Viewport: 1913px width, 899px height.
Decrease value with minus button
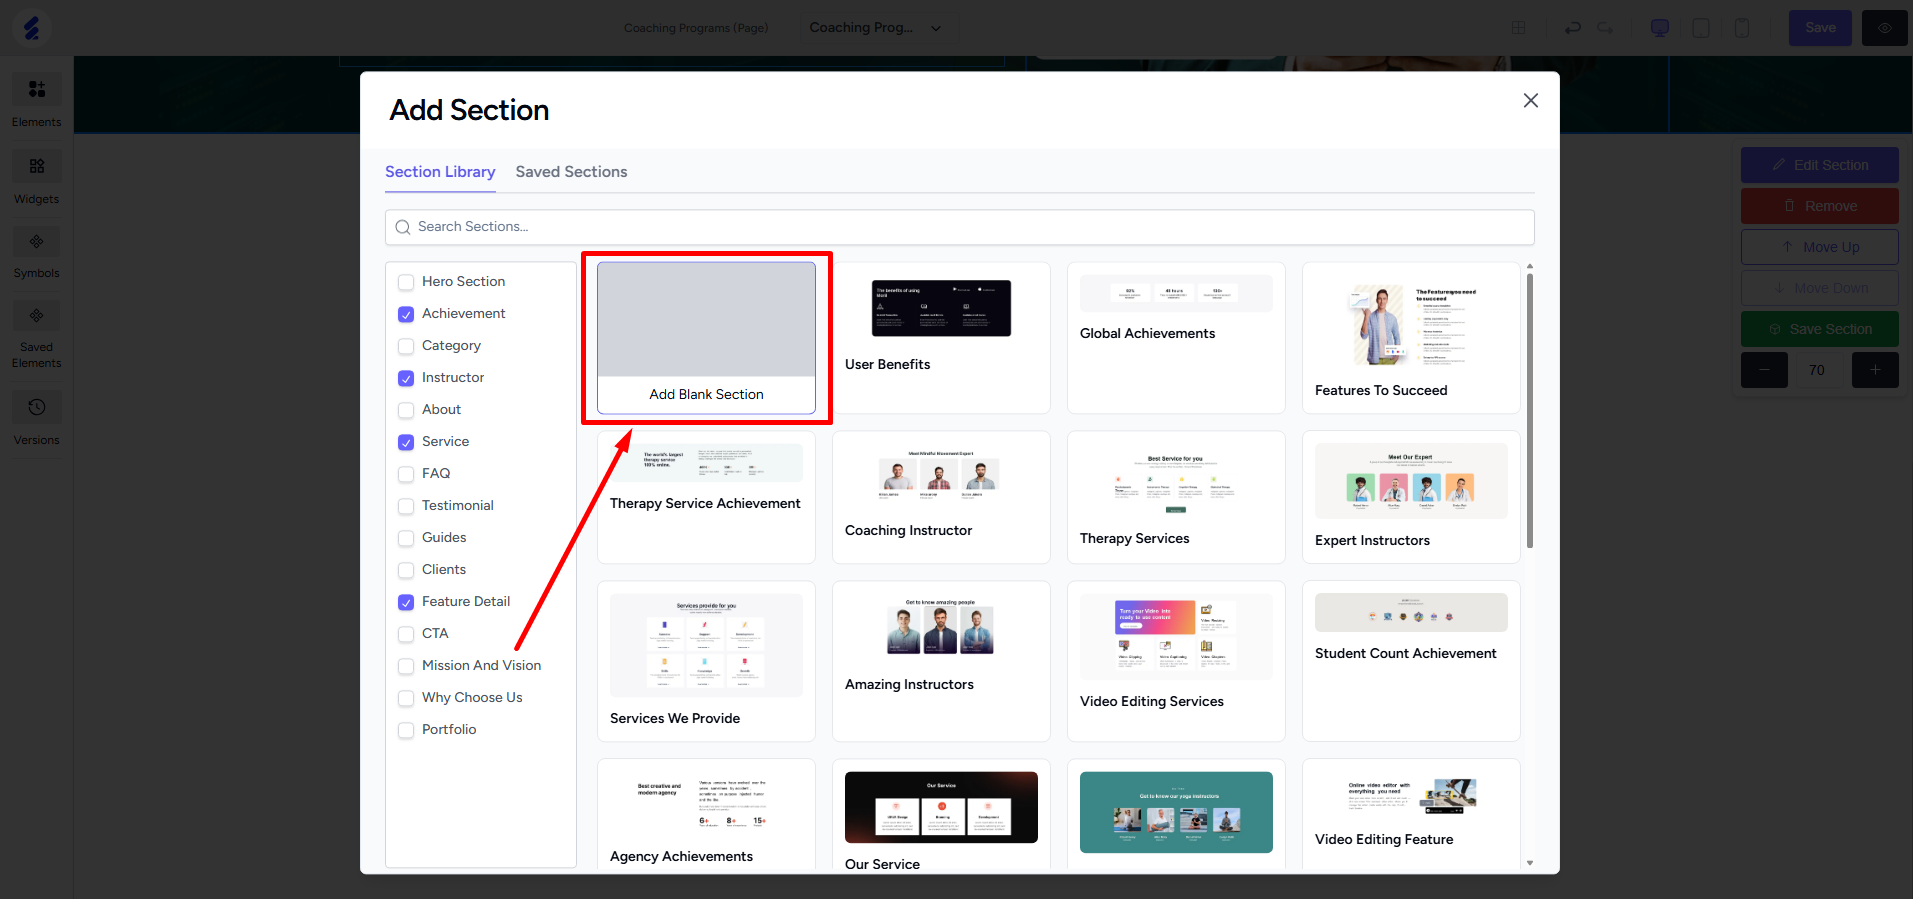1765,370
